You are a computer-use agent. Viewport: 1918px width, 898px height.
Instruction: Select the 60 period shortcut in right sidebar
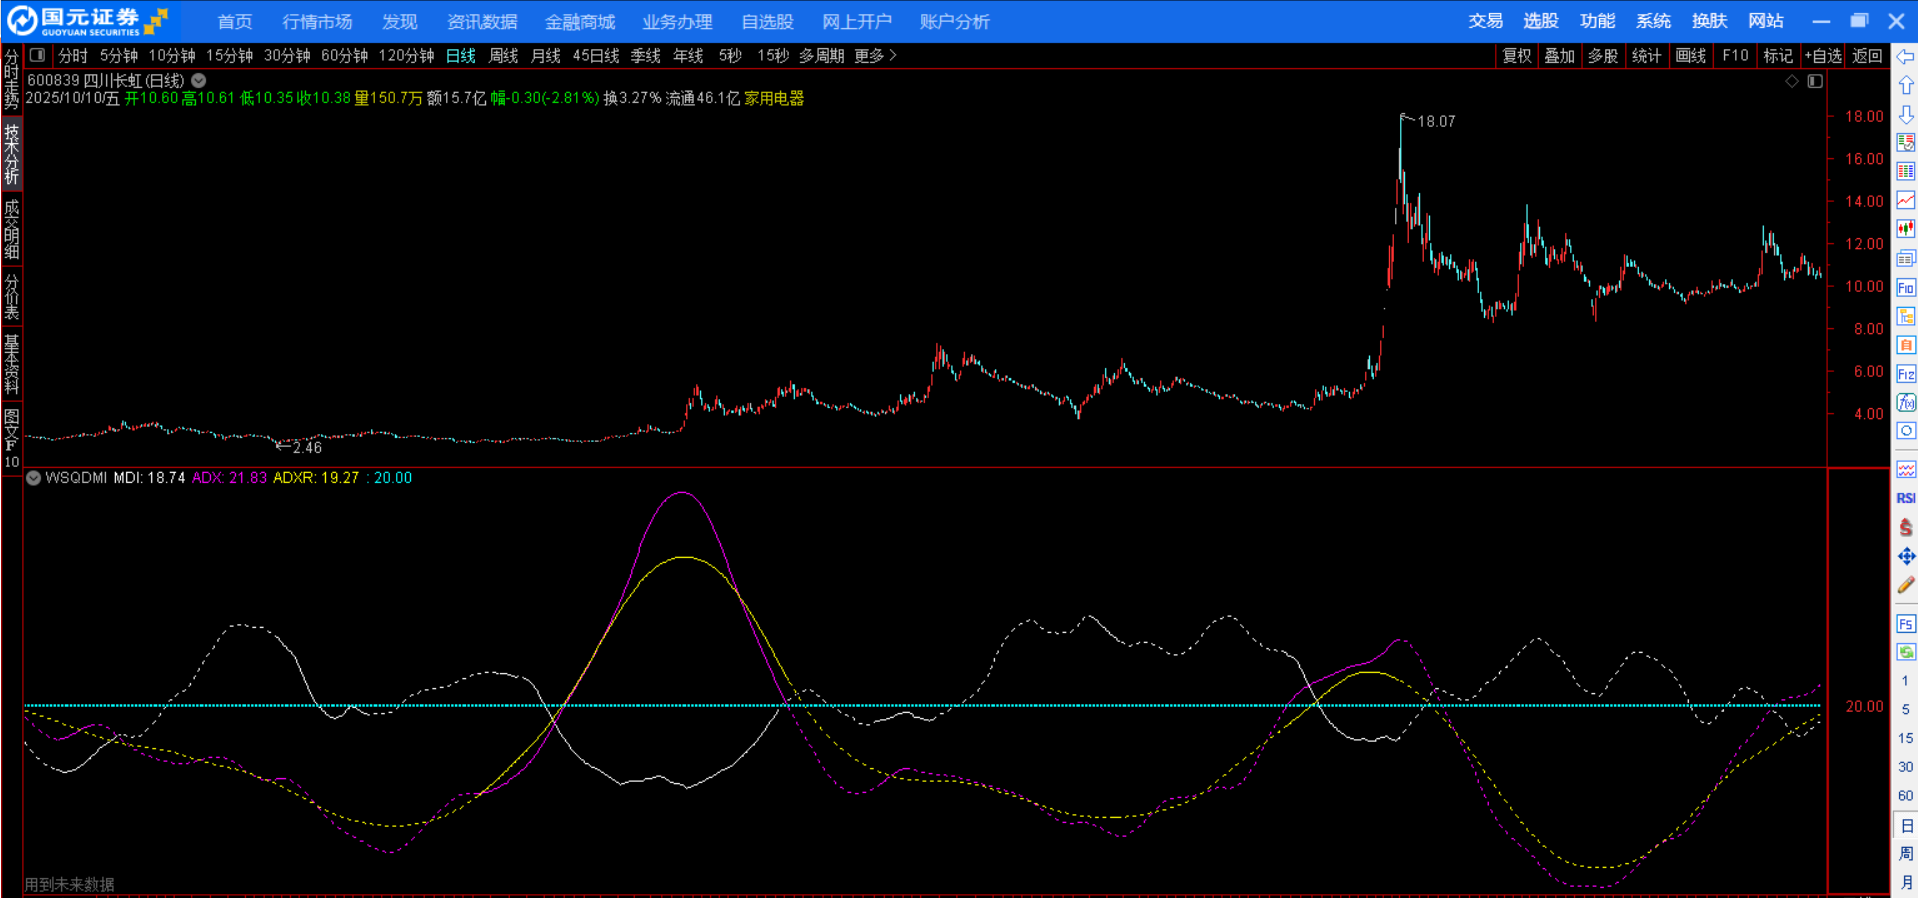[x=1905, y=796]
